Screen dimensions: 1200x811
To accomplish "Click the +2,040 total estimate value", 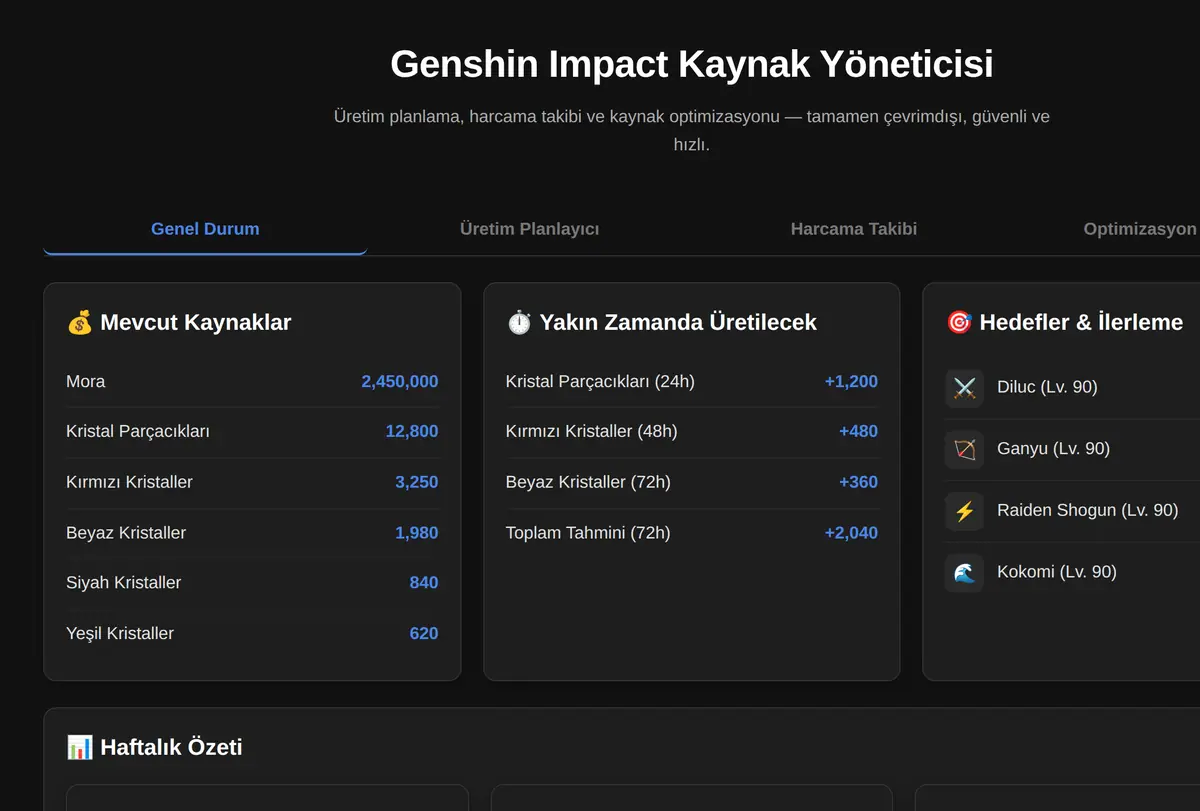I will (x=851, y=532).
